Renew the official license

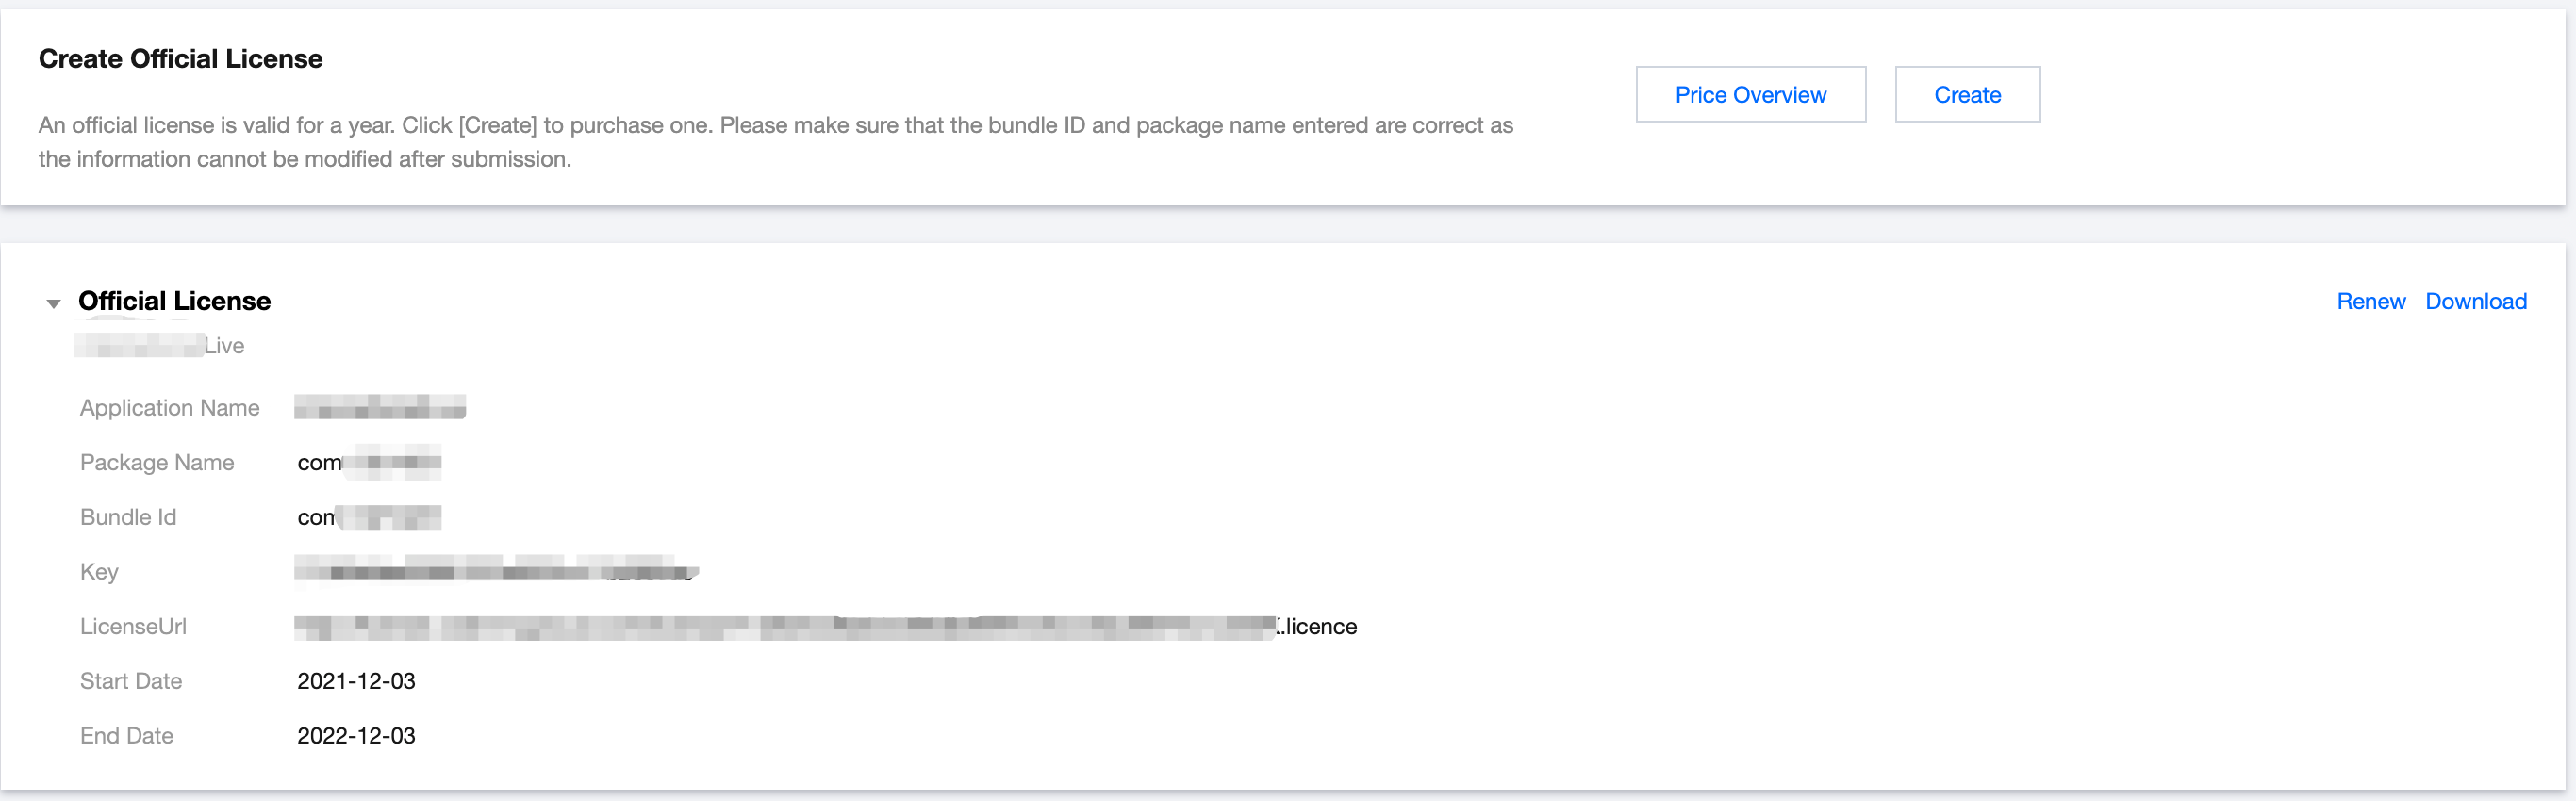[2370, 301]
